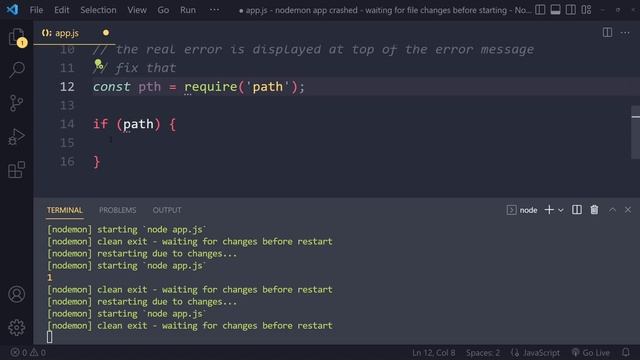
Task: Click the 'const' keyword
Action: 111,87
